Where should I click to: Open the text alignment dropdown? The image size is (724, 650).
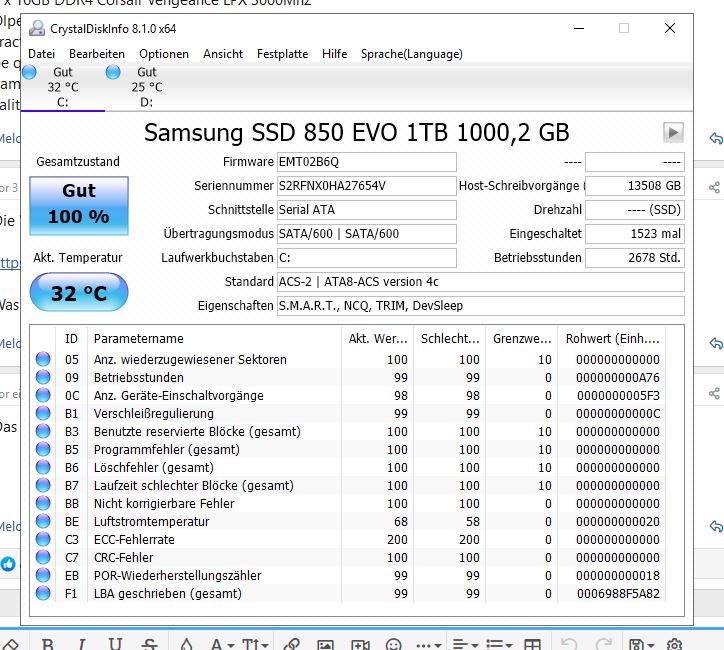465,644
